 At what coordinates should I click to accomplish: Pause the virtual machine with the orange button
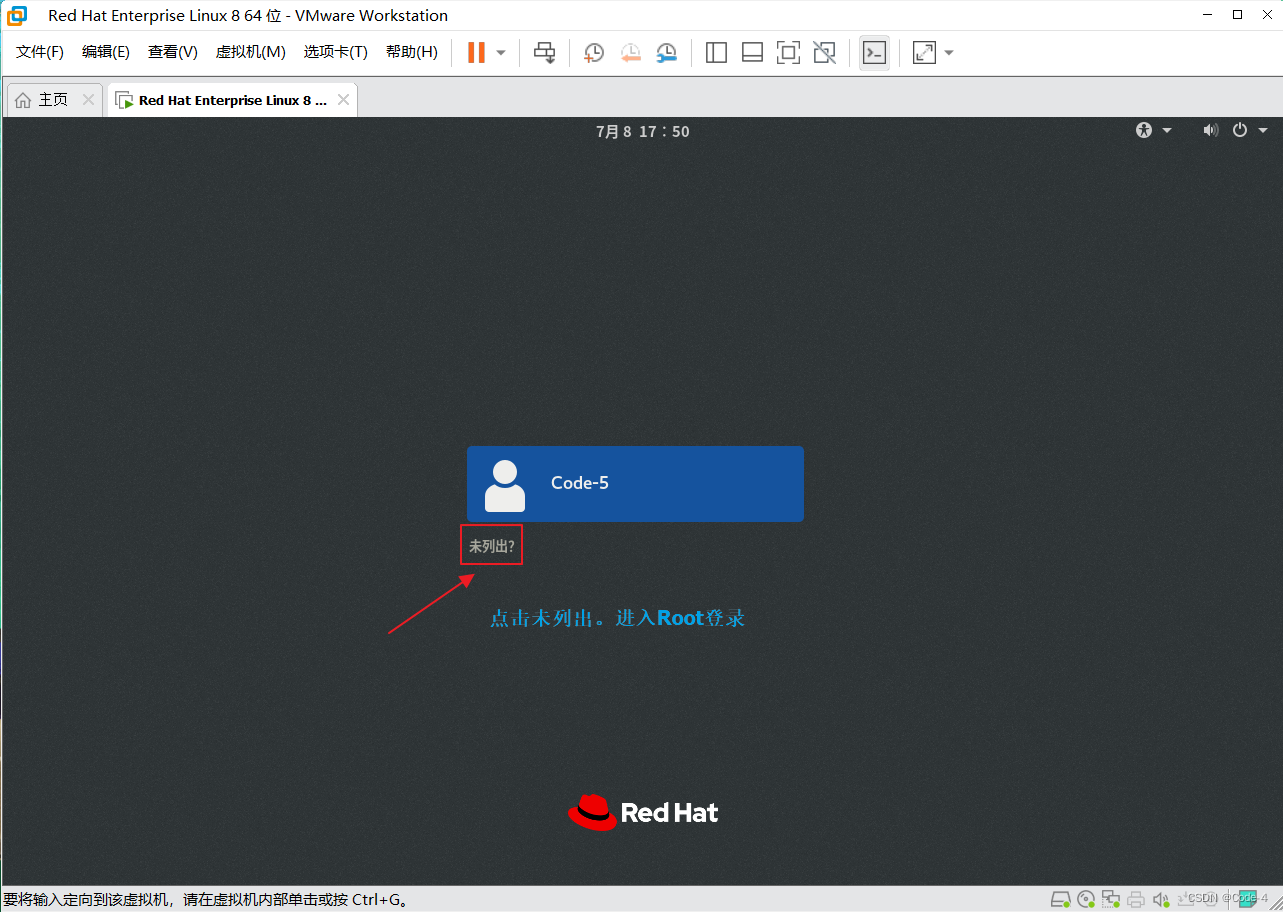coord(476,52)
